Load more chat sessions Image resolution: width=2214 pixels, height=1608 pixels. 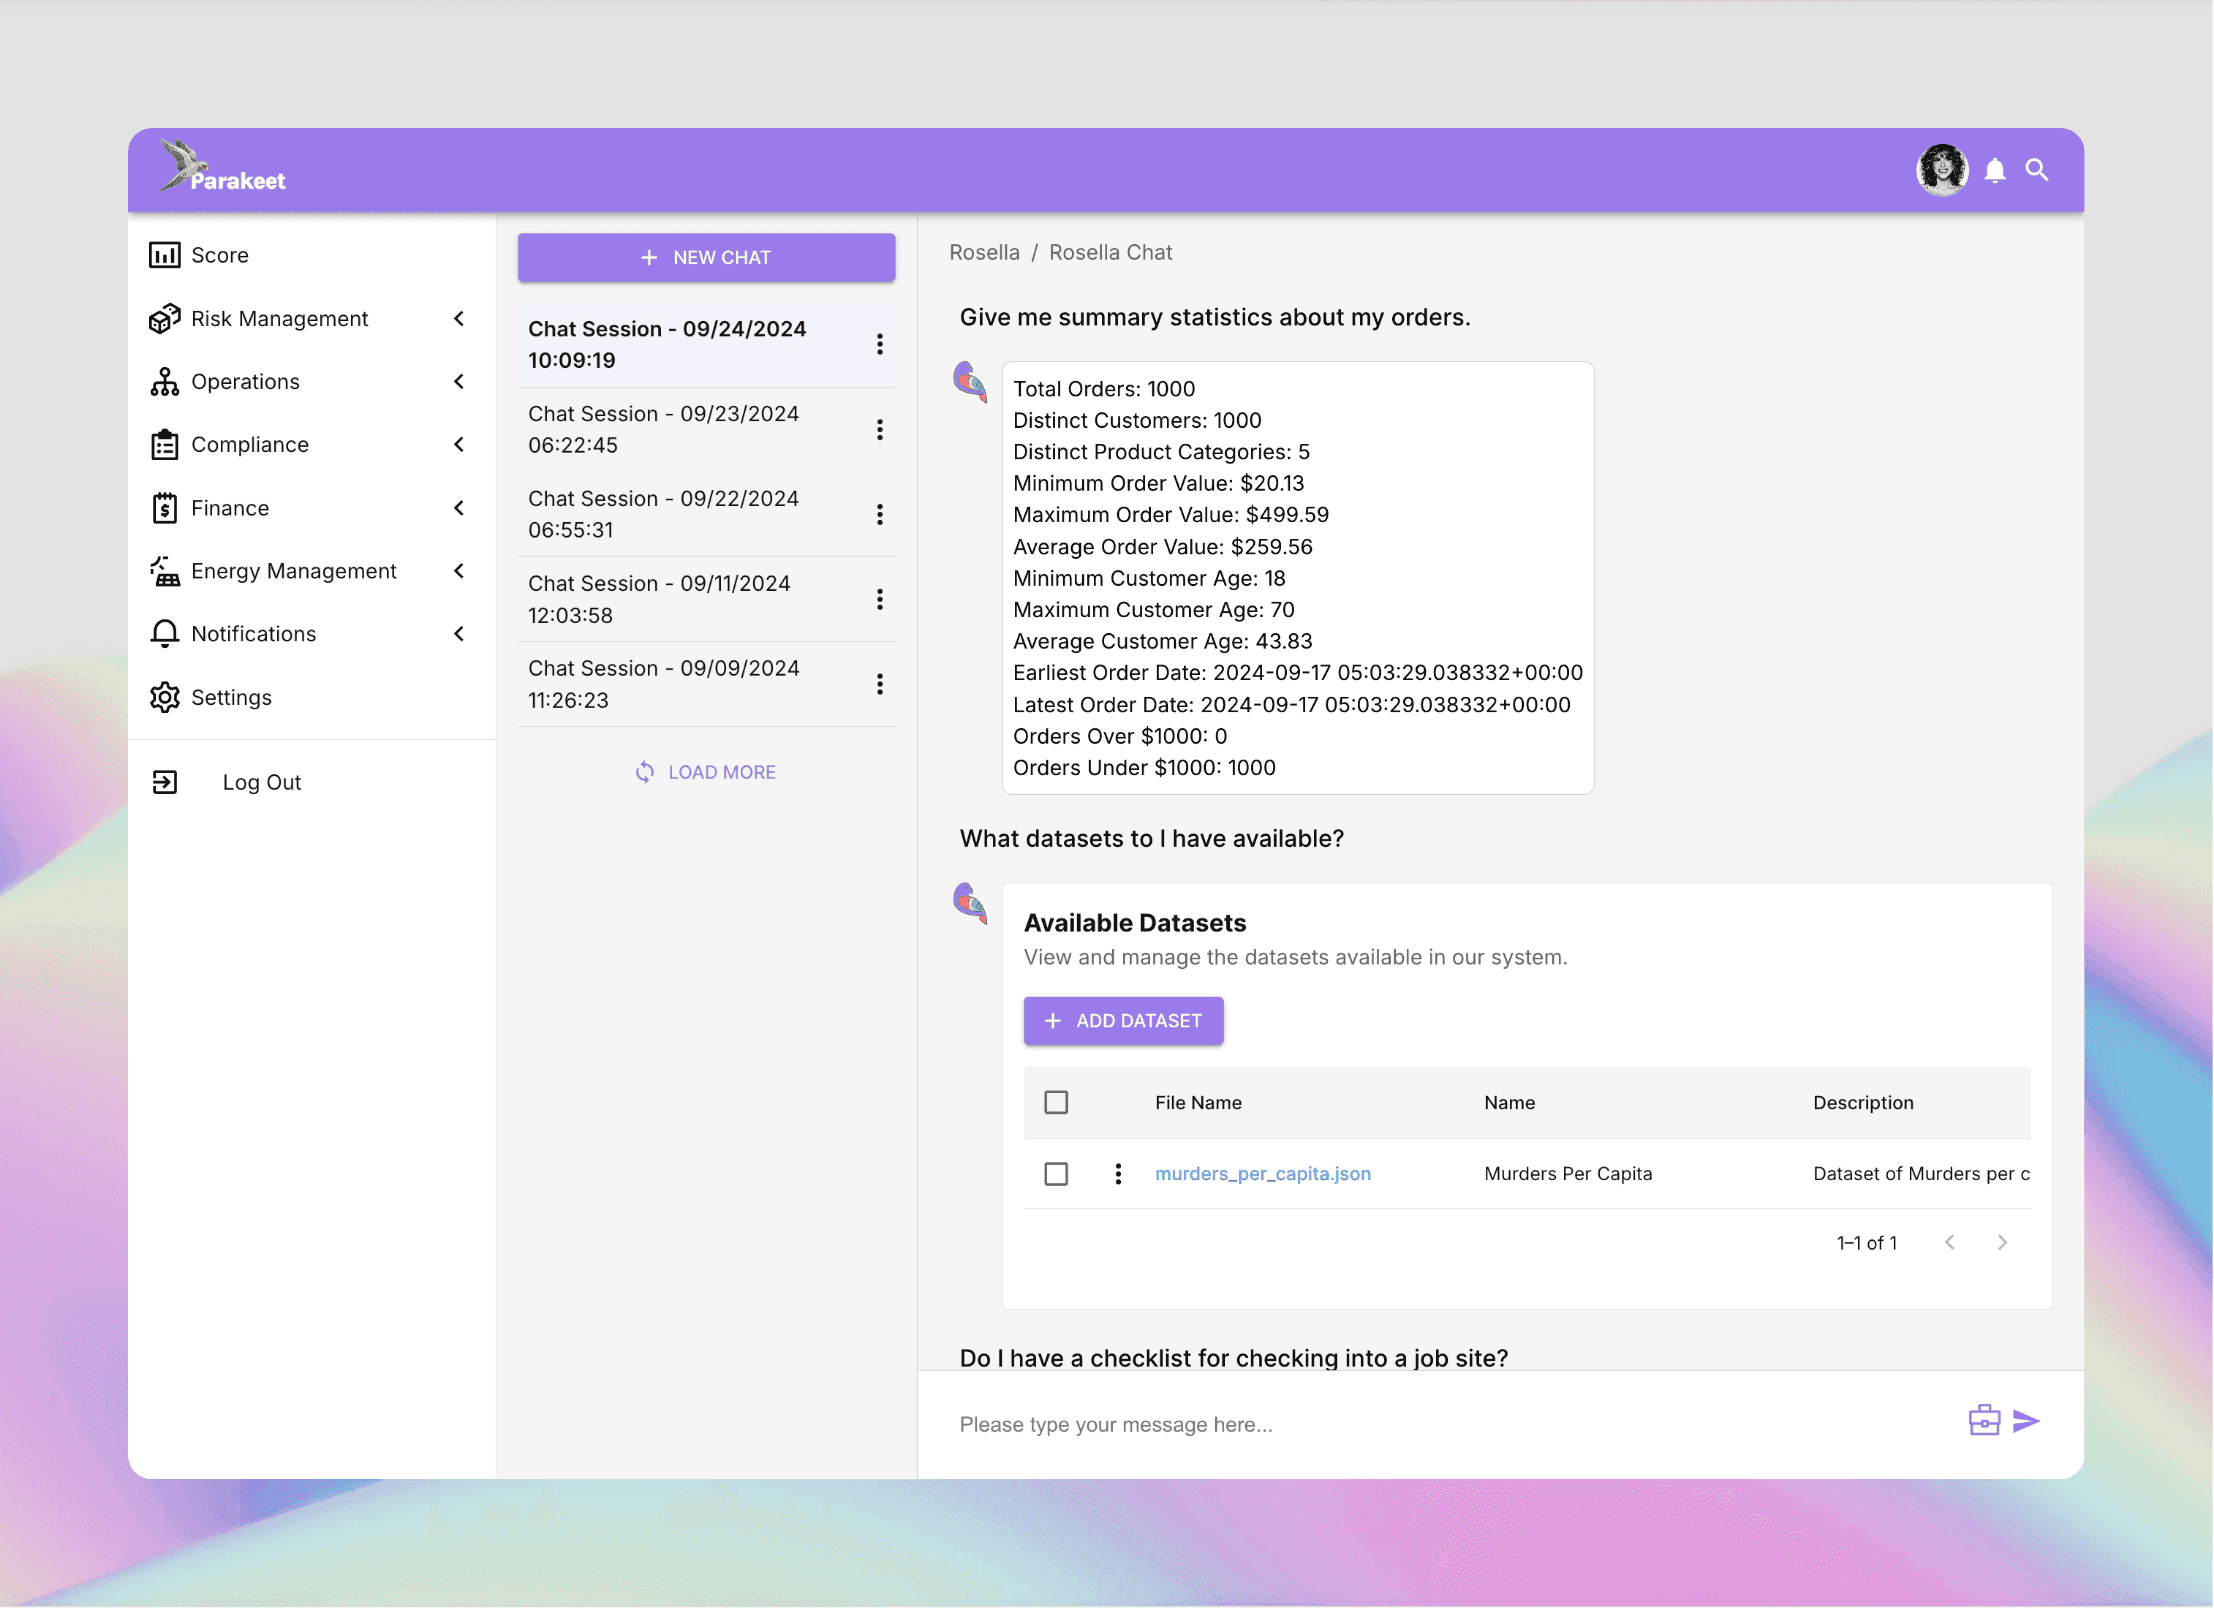click(706, 772)
